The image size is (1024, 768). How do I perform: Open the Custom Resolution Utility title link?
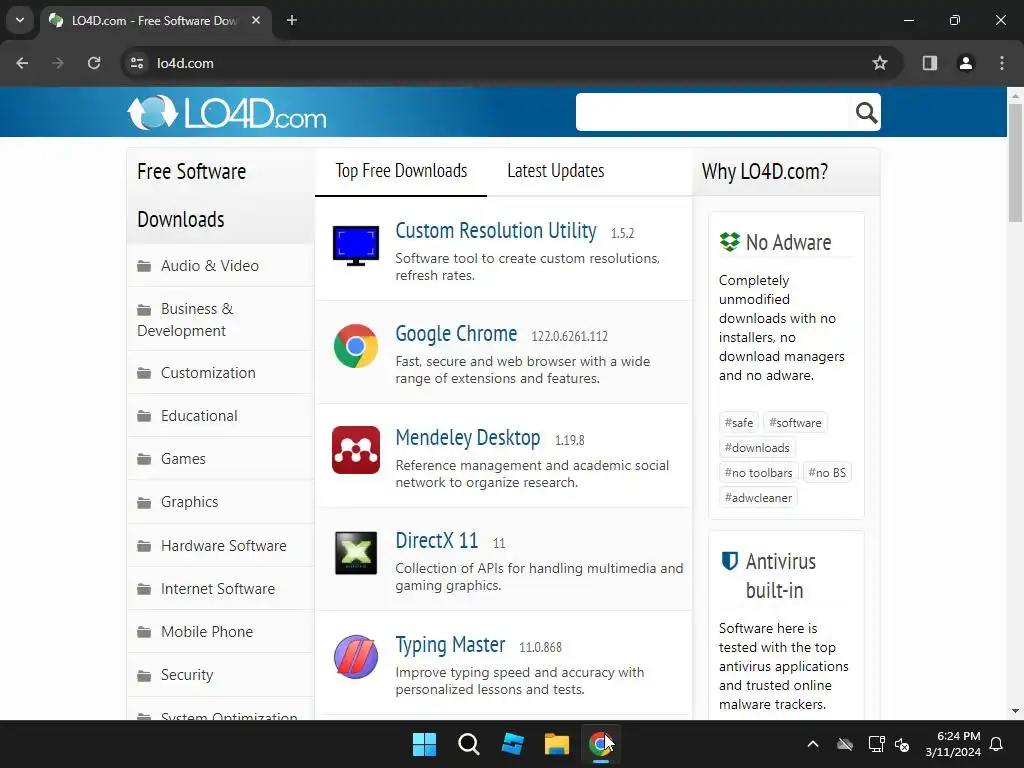[496, 231]
